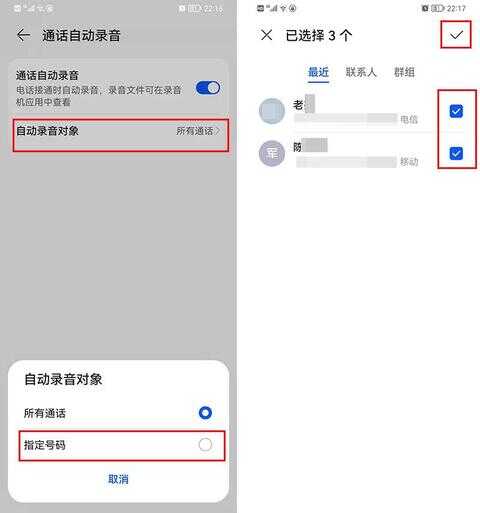The height and width of the screenshot is (513, 480).
Task: Tap the avatar of contact 老
Action: [x=272, y=111]
